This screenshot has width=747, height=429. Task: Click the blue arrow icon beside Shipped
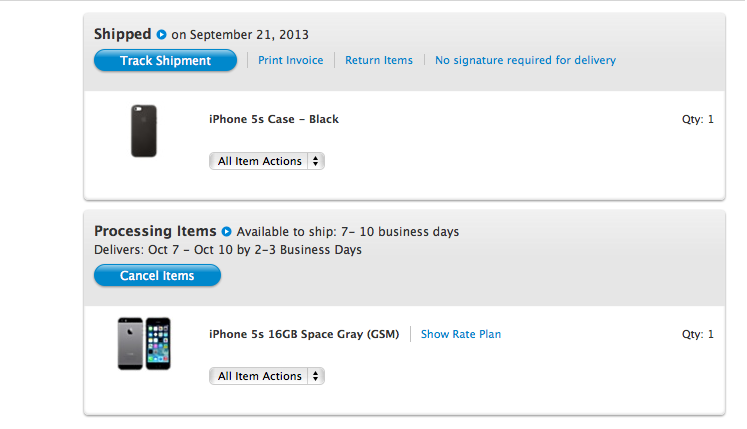(162, 34)
